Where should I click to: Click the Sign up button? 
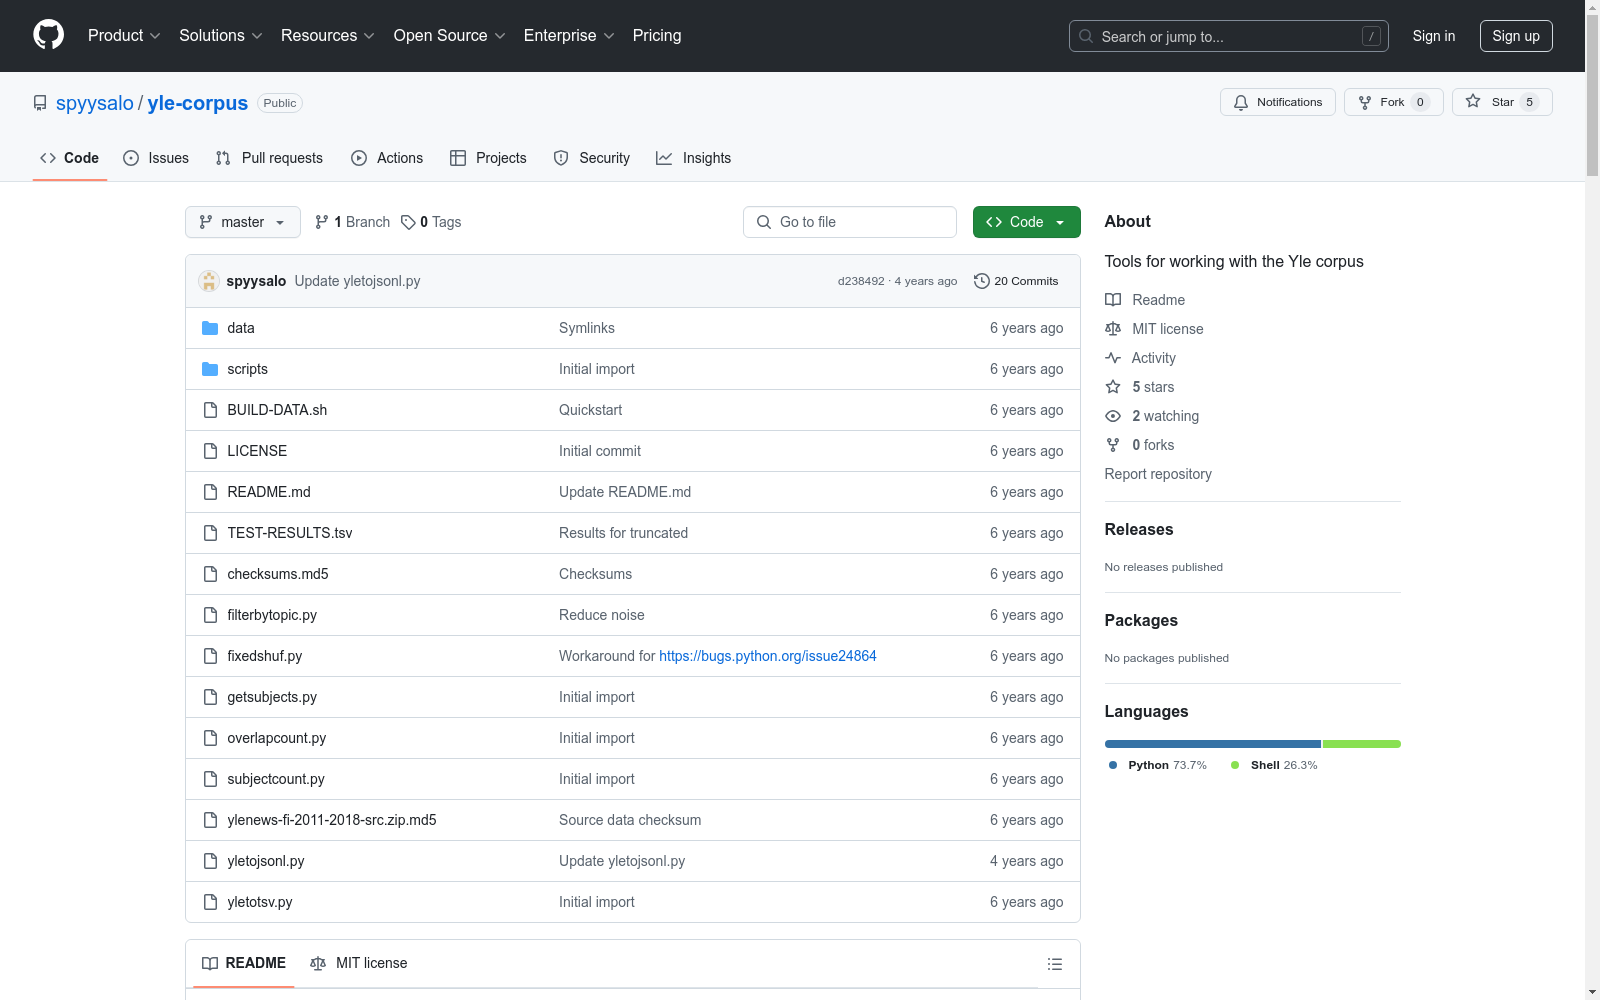click(x=1516, y=36)
